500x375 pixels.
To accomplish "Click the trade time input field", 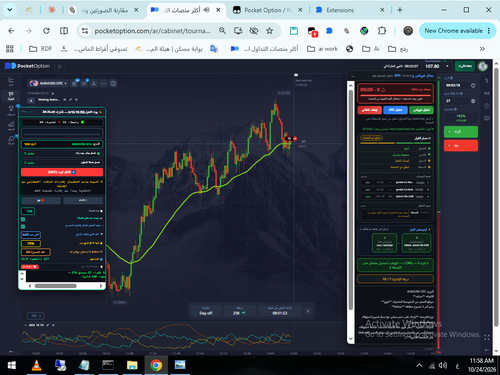I will [x=456, y=86].
